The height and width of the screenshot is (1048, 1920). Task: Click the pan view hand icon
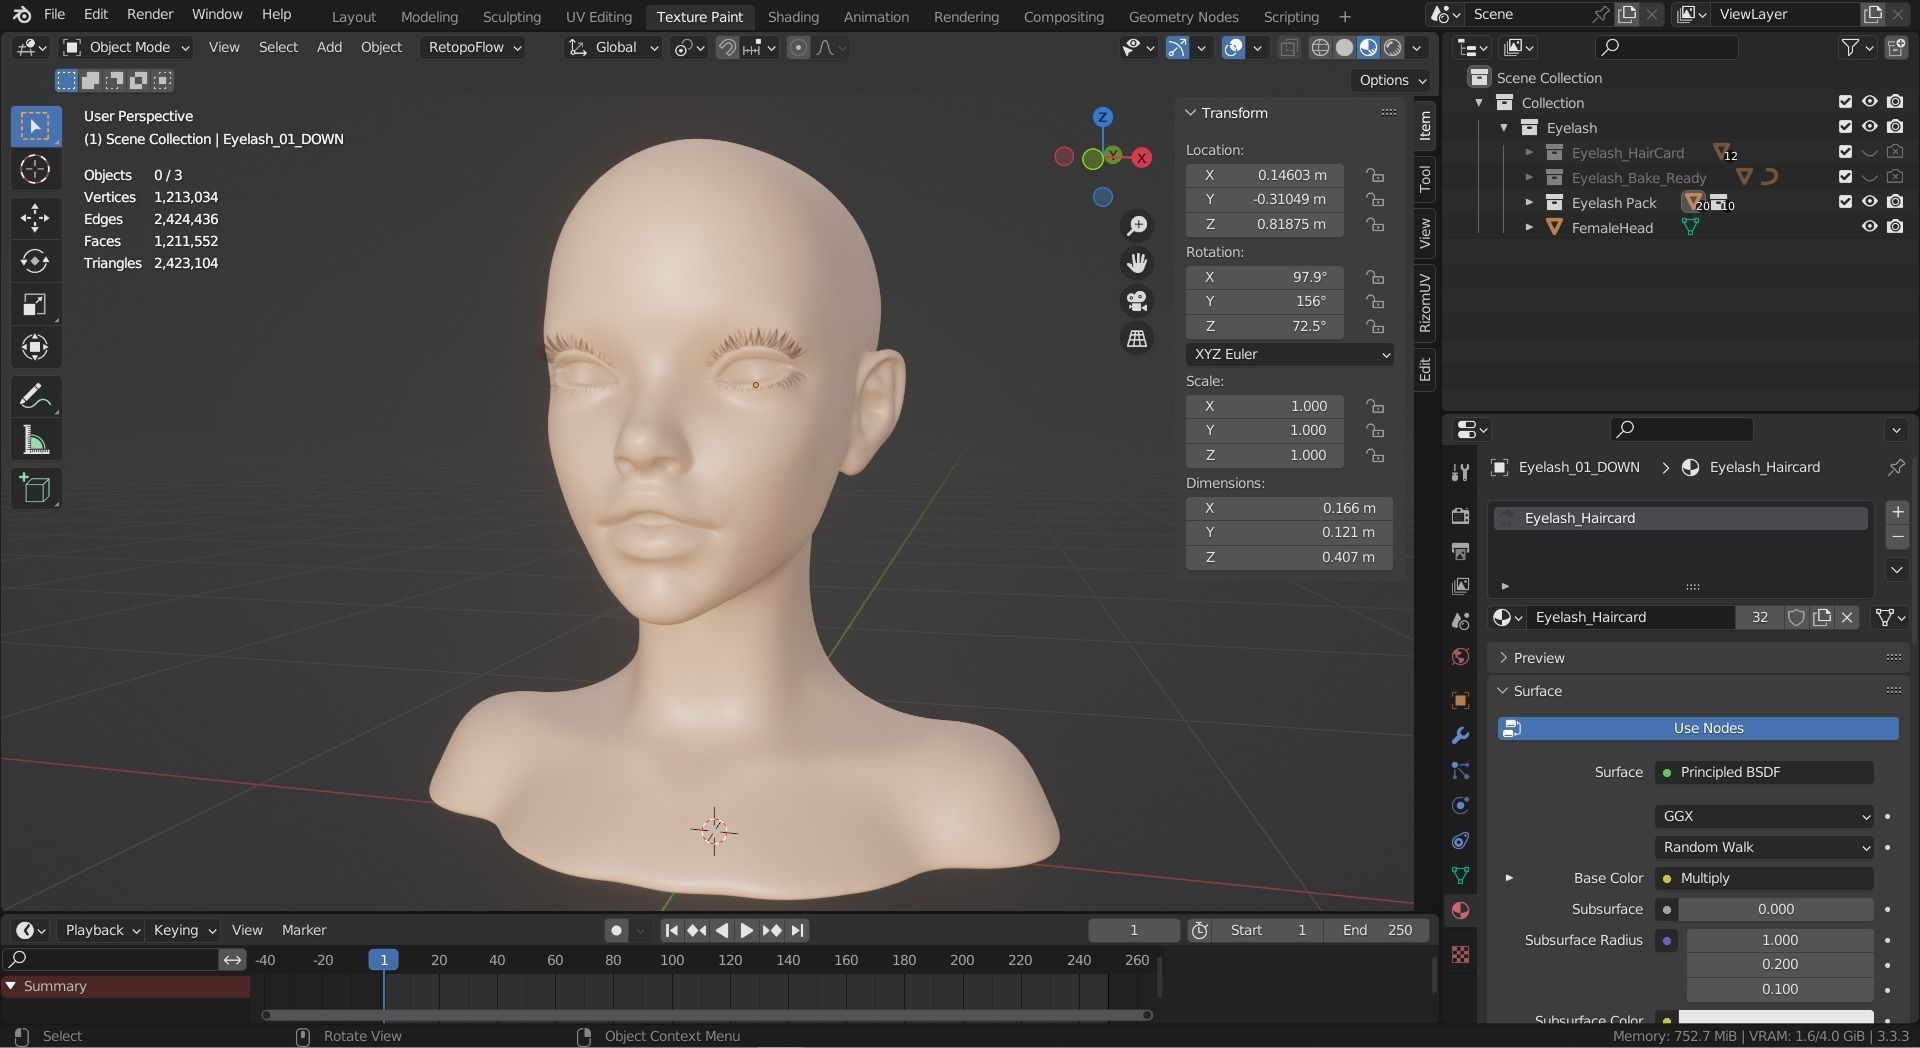click(x=1137, y=263)
